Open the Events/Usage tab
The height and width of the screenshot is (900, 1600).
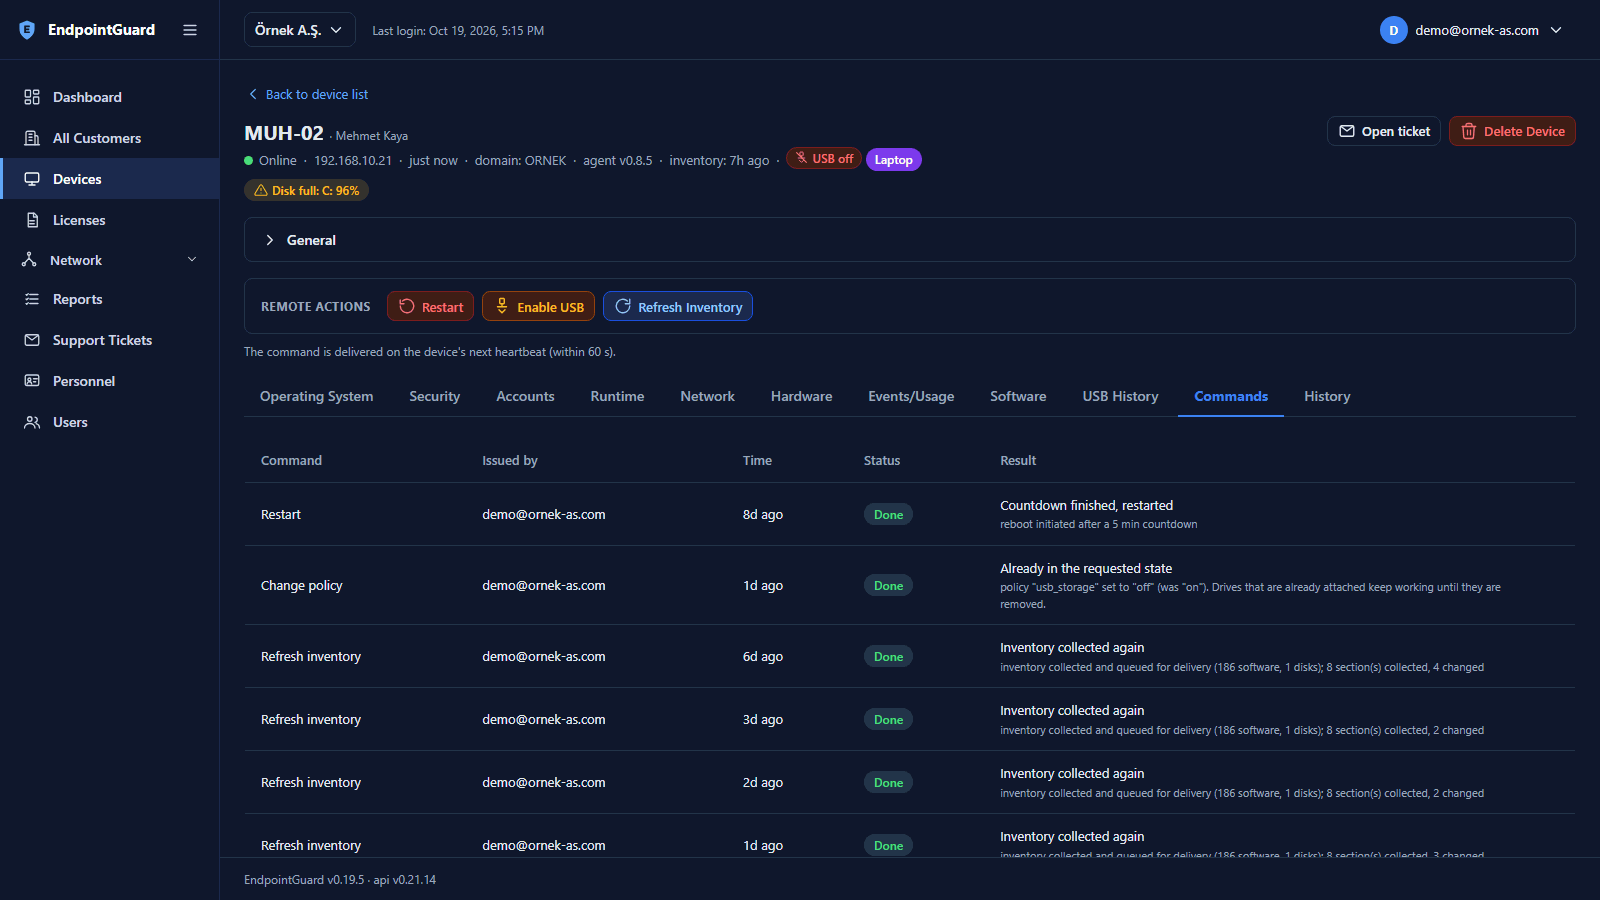pos(911,397)
